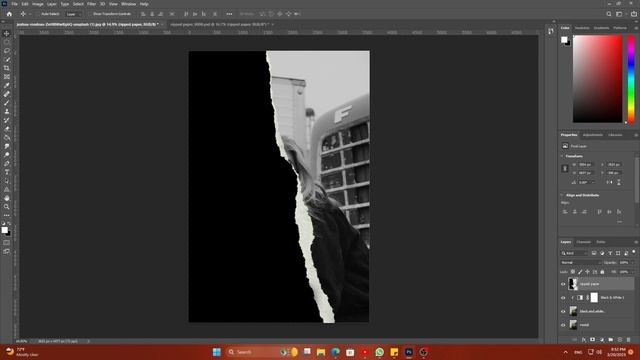Open the Auto-Select Layer dropdown
Screen dimensions: 640x360
coord(73,14)
